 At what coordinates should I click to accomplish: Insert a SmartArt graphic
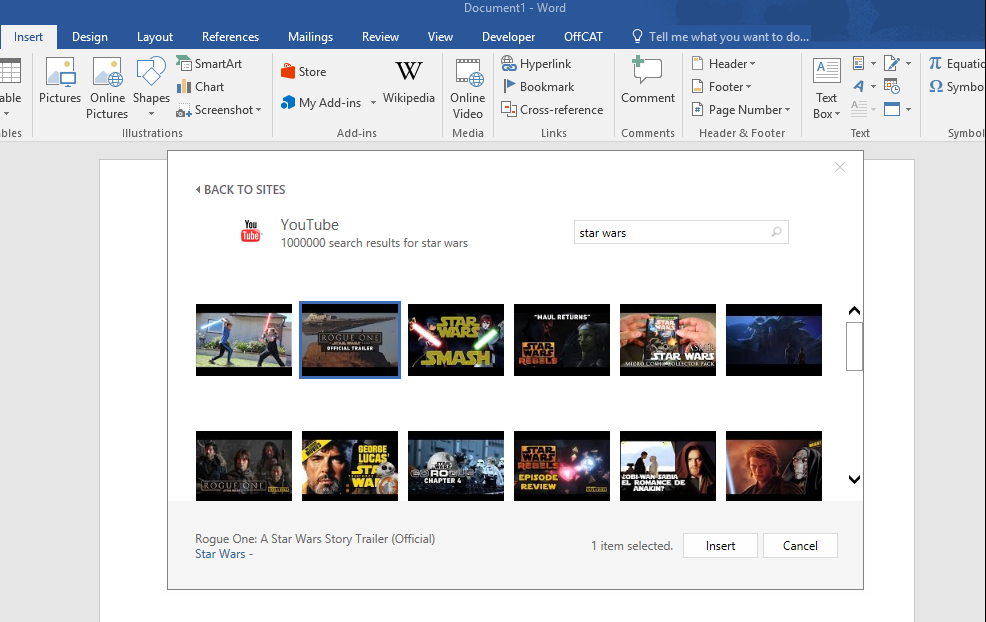coord(209,64)
